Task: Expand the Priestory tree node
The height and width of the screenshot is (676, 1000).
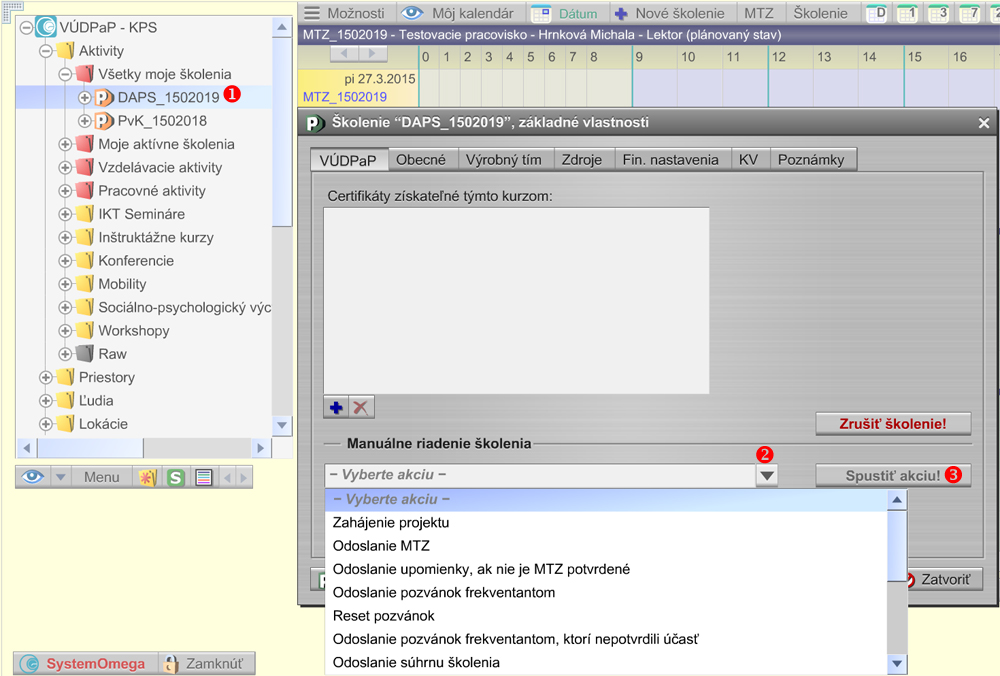Action: pyautogui.click(x=46, y=377)
